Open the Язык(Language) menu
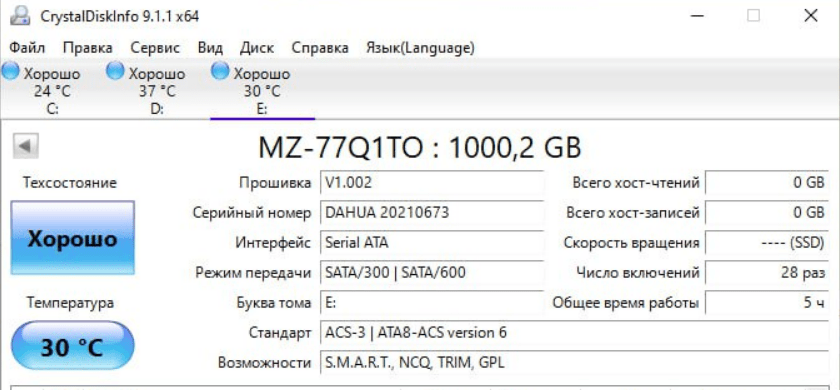This screenshot has height=390, width=840. tap(420, 48)
